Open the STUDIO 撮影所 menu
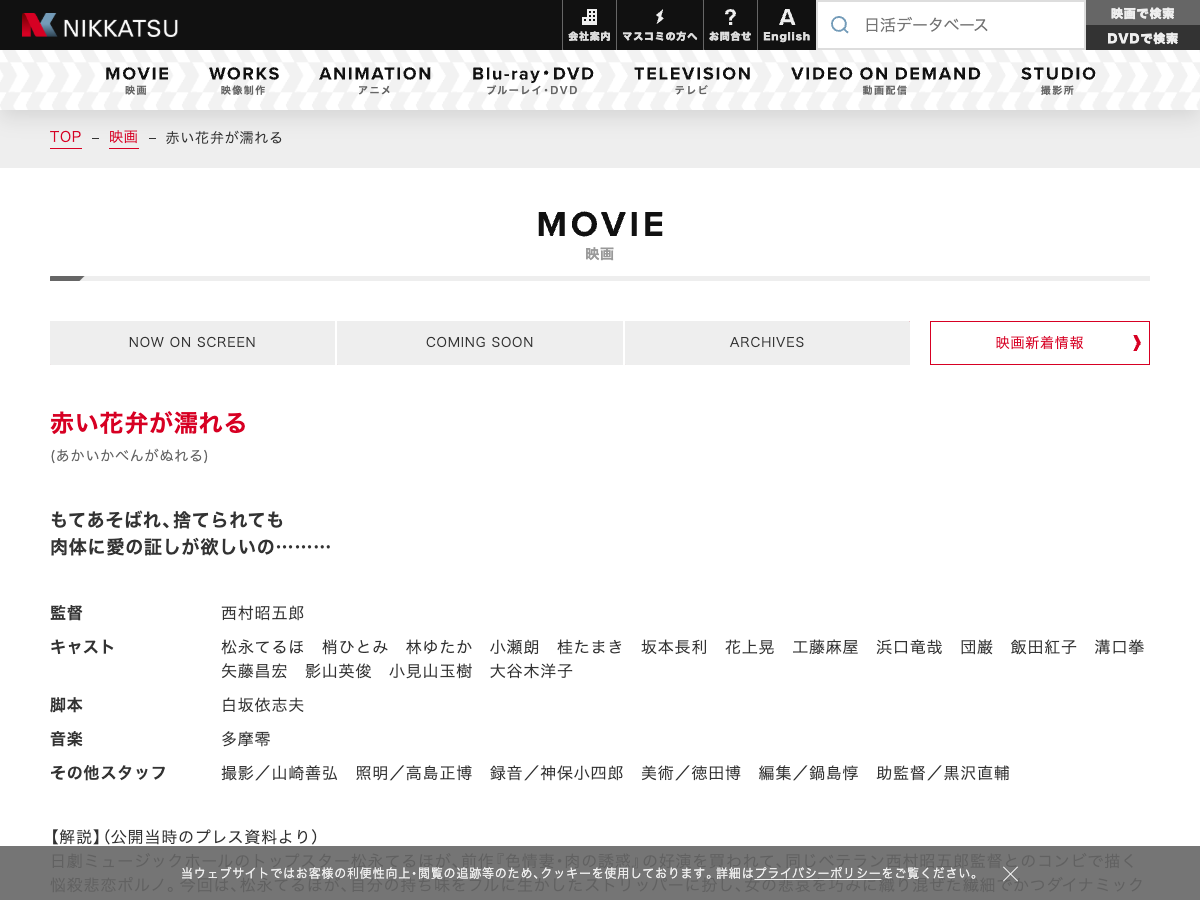Viewport: 1200px width, 900px height. (1058, 80)
